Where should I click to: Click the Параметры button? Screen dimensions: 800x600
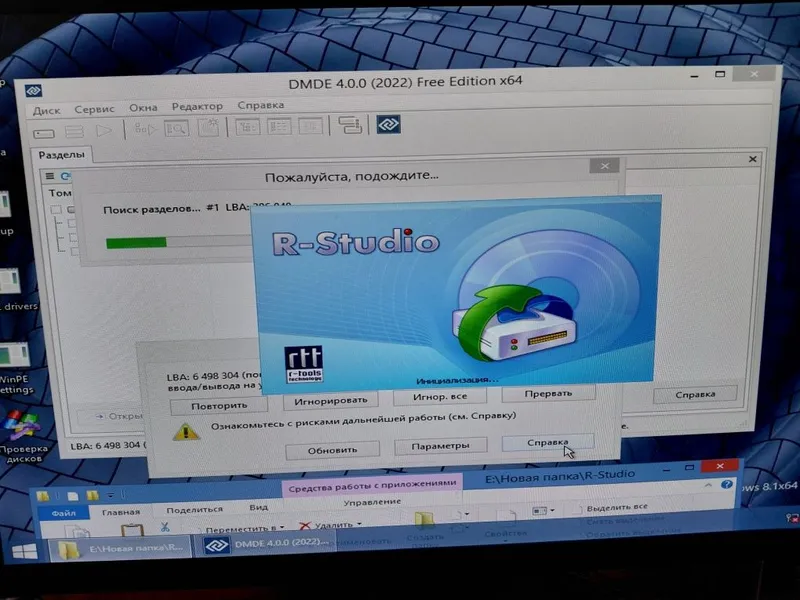point(440,446)
